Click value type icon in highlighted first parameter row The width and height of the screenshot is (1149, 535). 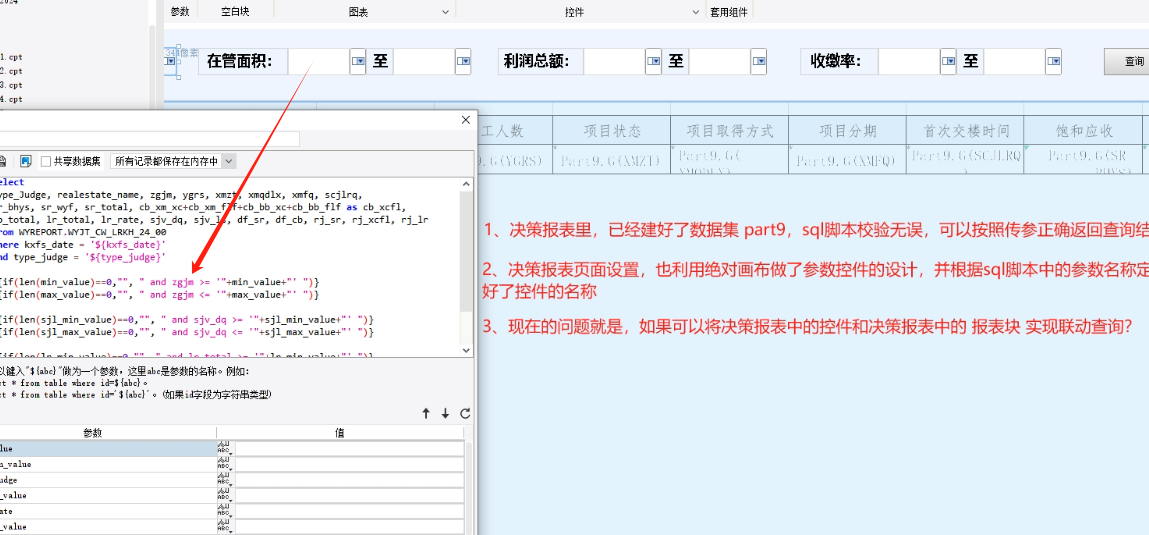click(224, 449)
